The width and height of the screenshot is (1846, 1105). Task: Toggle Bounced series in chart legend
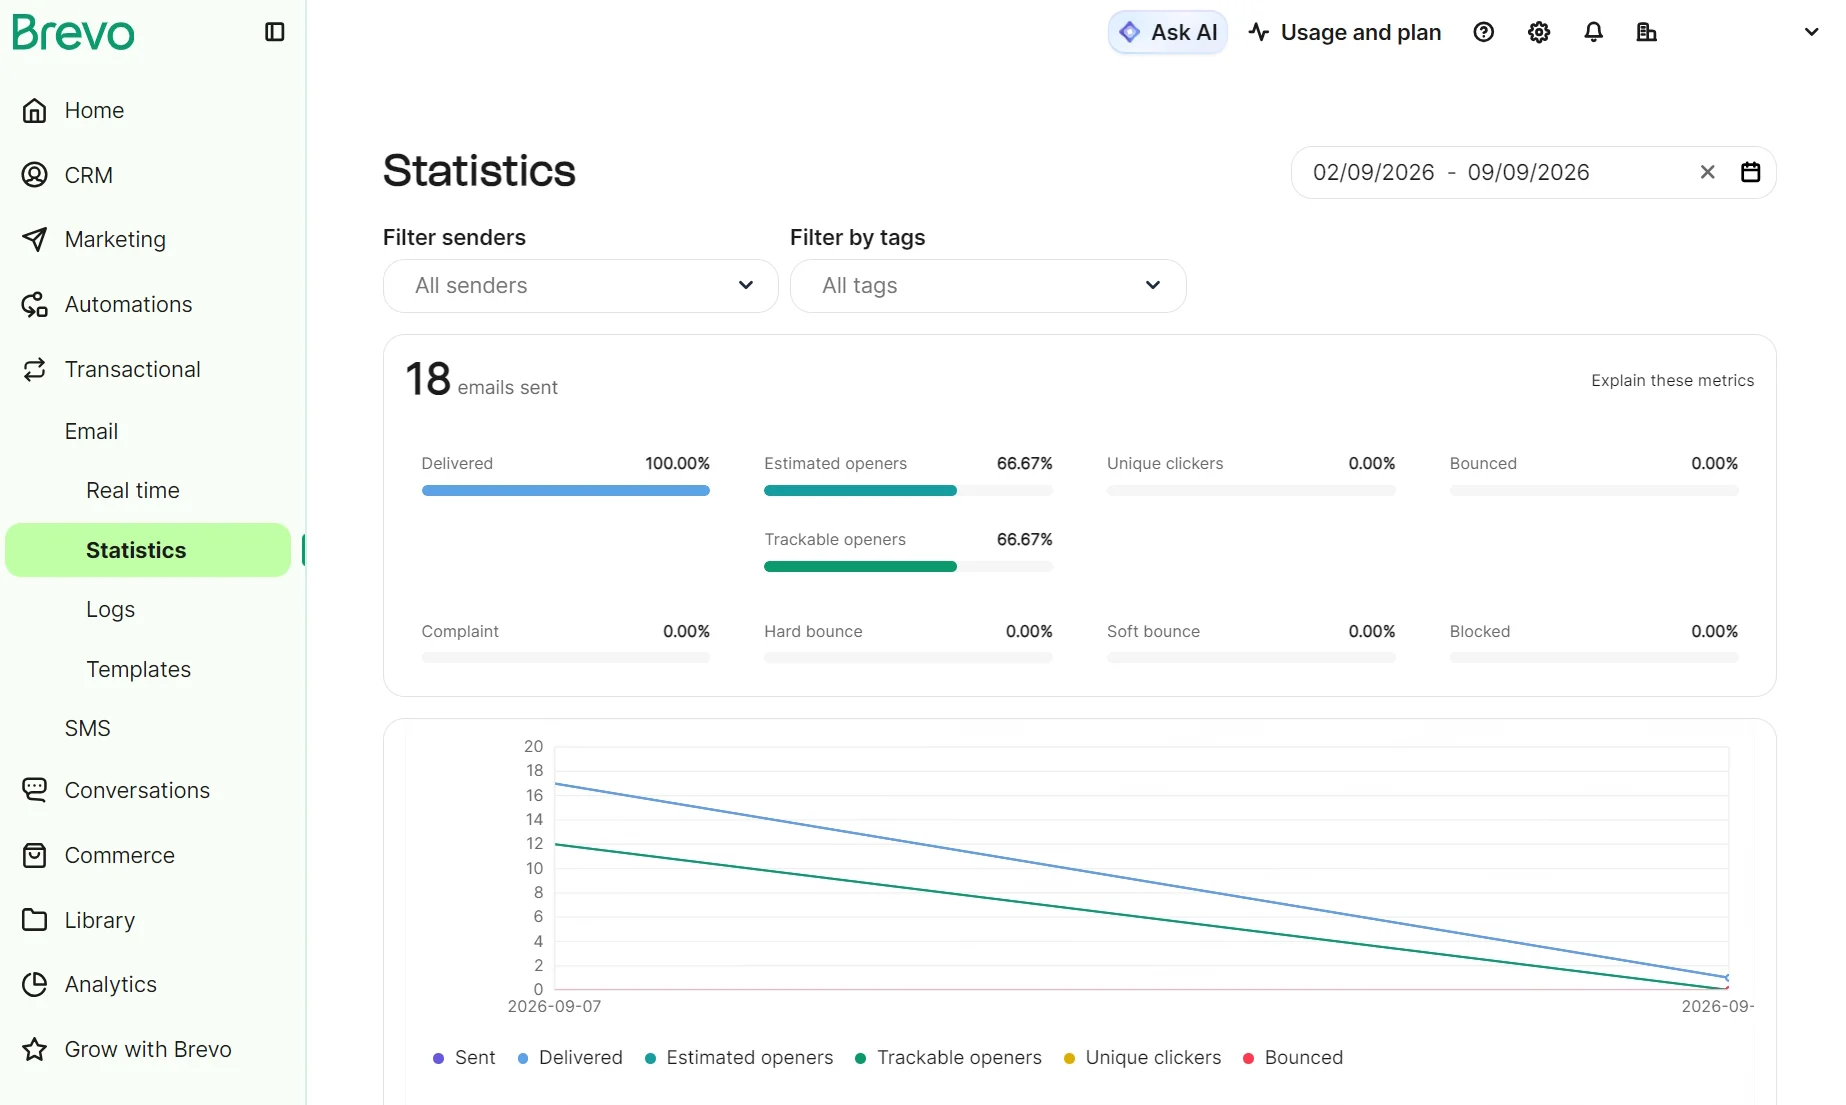click(x=1293, y=1058)
